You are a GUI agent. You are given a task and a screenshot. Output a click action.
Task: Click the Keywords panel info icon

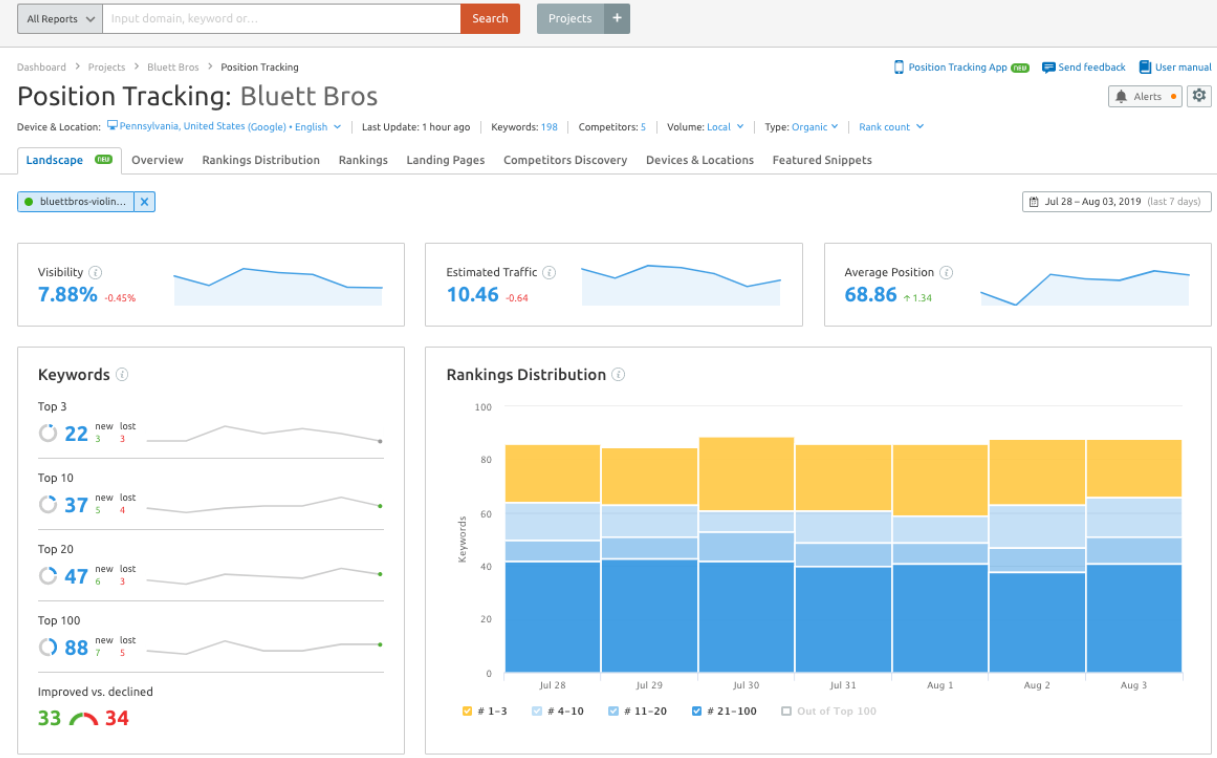tap(122, 375)
